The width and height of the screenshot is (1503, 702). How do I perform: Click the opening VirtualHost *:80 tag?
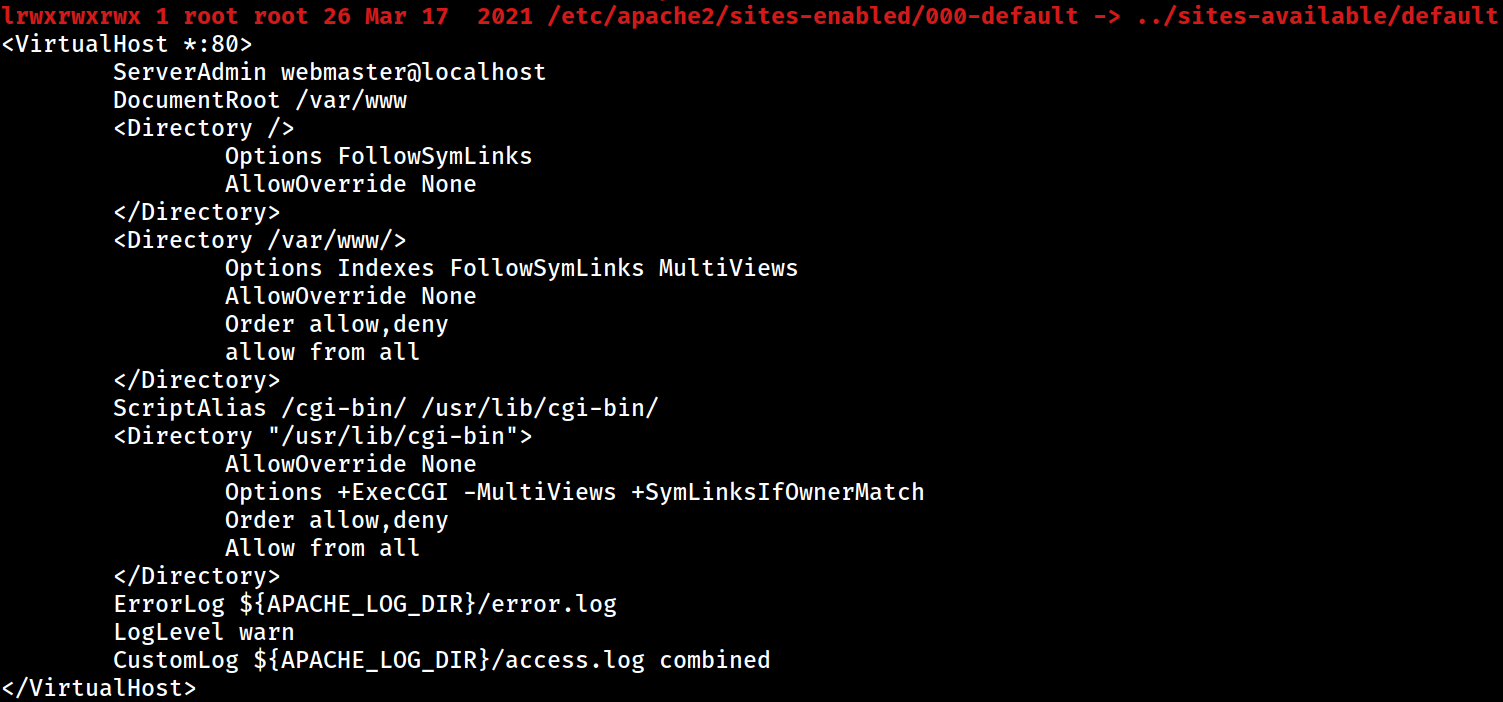tap(127, 44)
